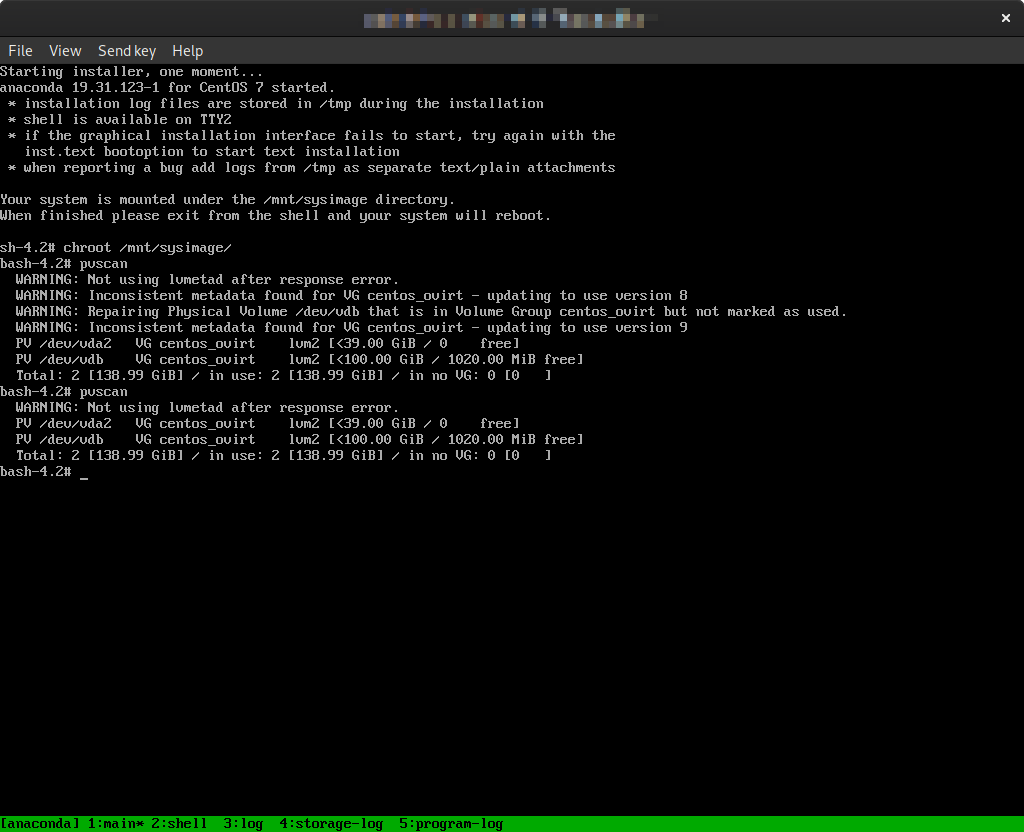Screen dimensions: 1024x832
Task: Click the [anaconda] session label
Action: 40,824
